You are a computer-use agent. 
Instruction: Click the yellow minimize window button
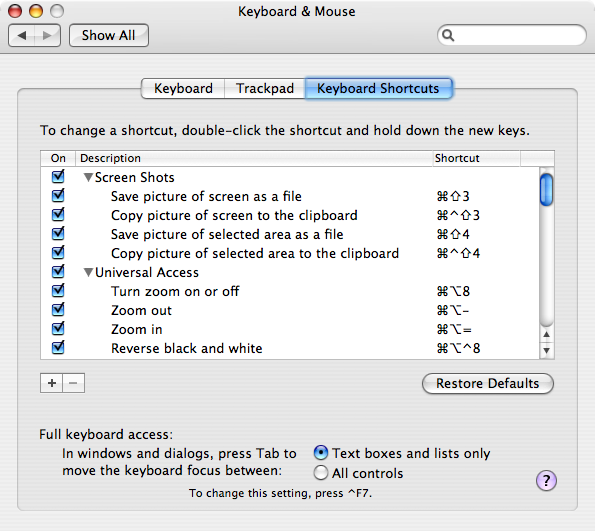[x=36, y=11]
